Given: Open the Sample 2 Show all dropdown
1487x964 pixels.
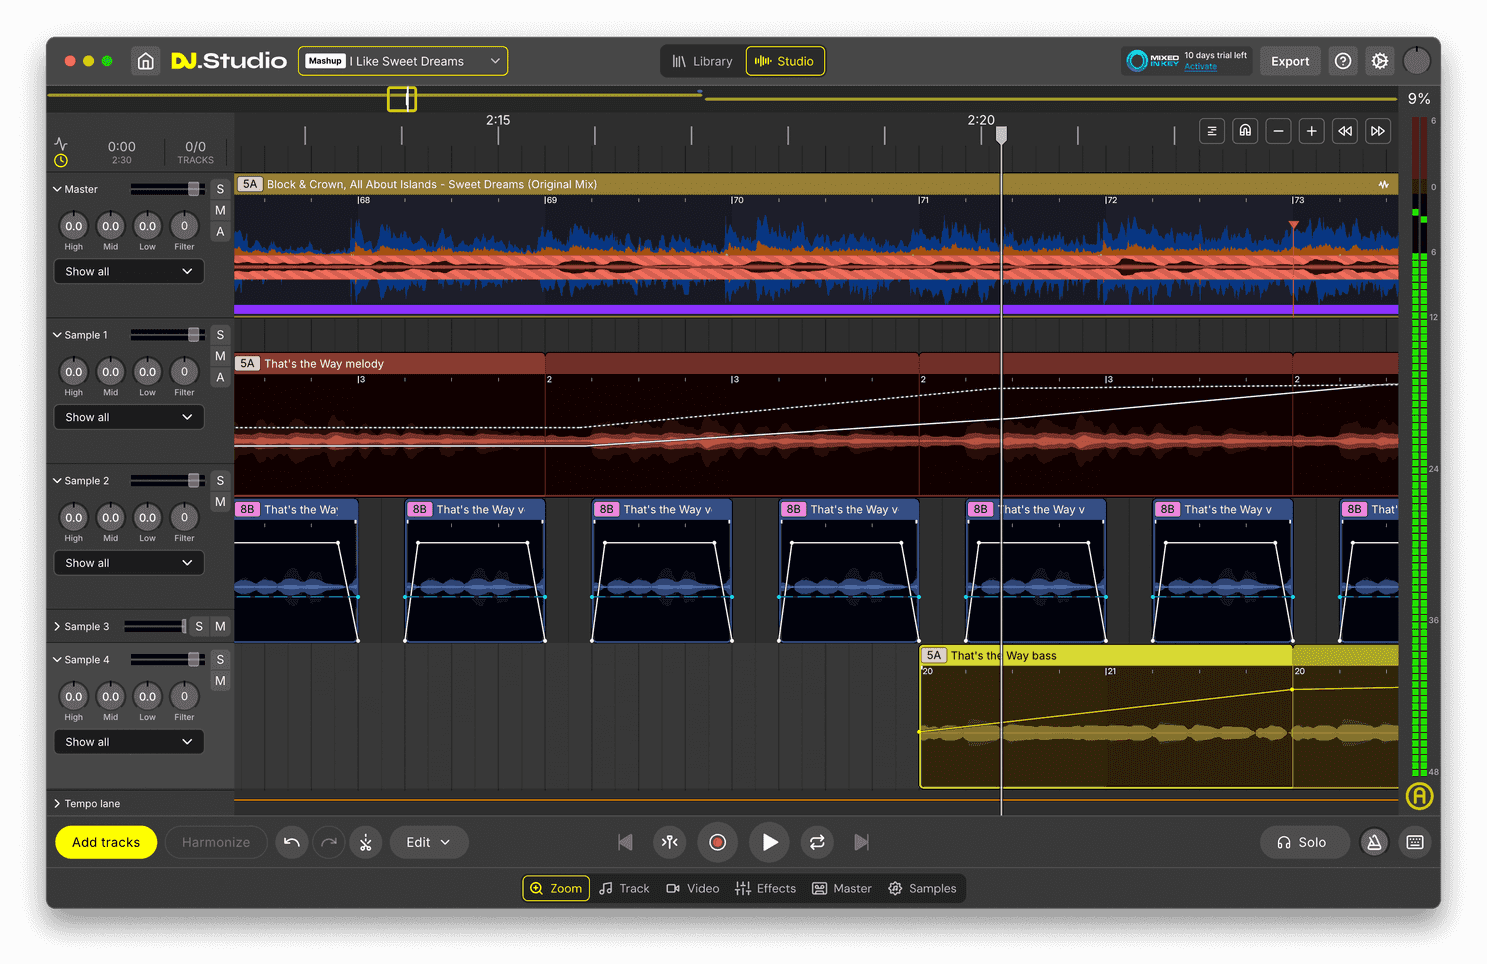Looking at the screenshot, I should 128,563.
